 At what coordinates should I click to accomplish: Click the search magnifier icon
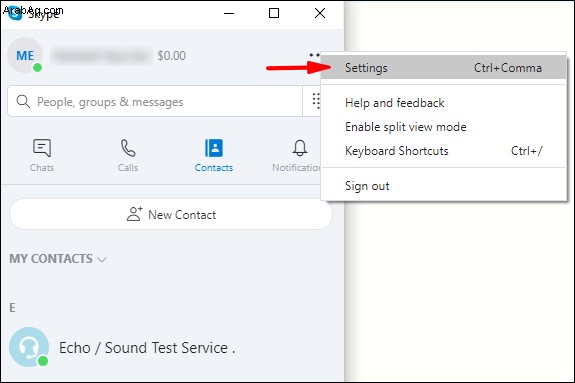pos(23,101)
